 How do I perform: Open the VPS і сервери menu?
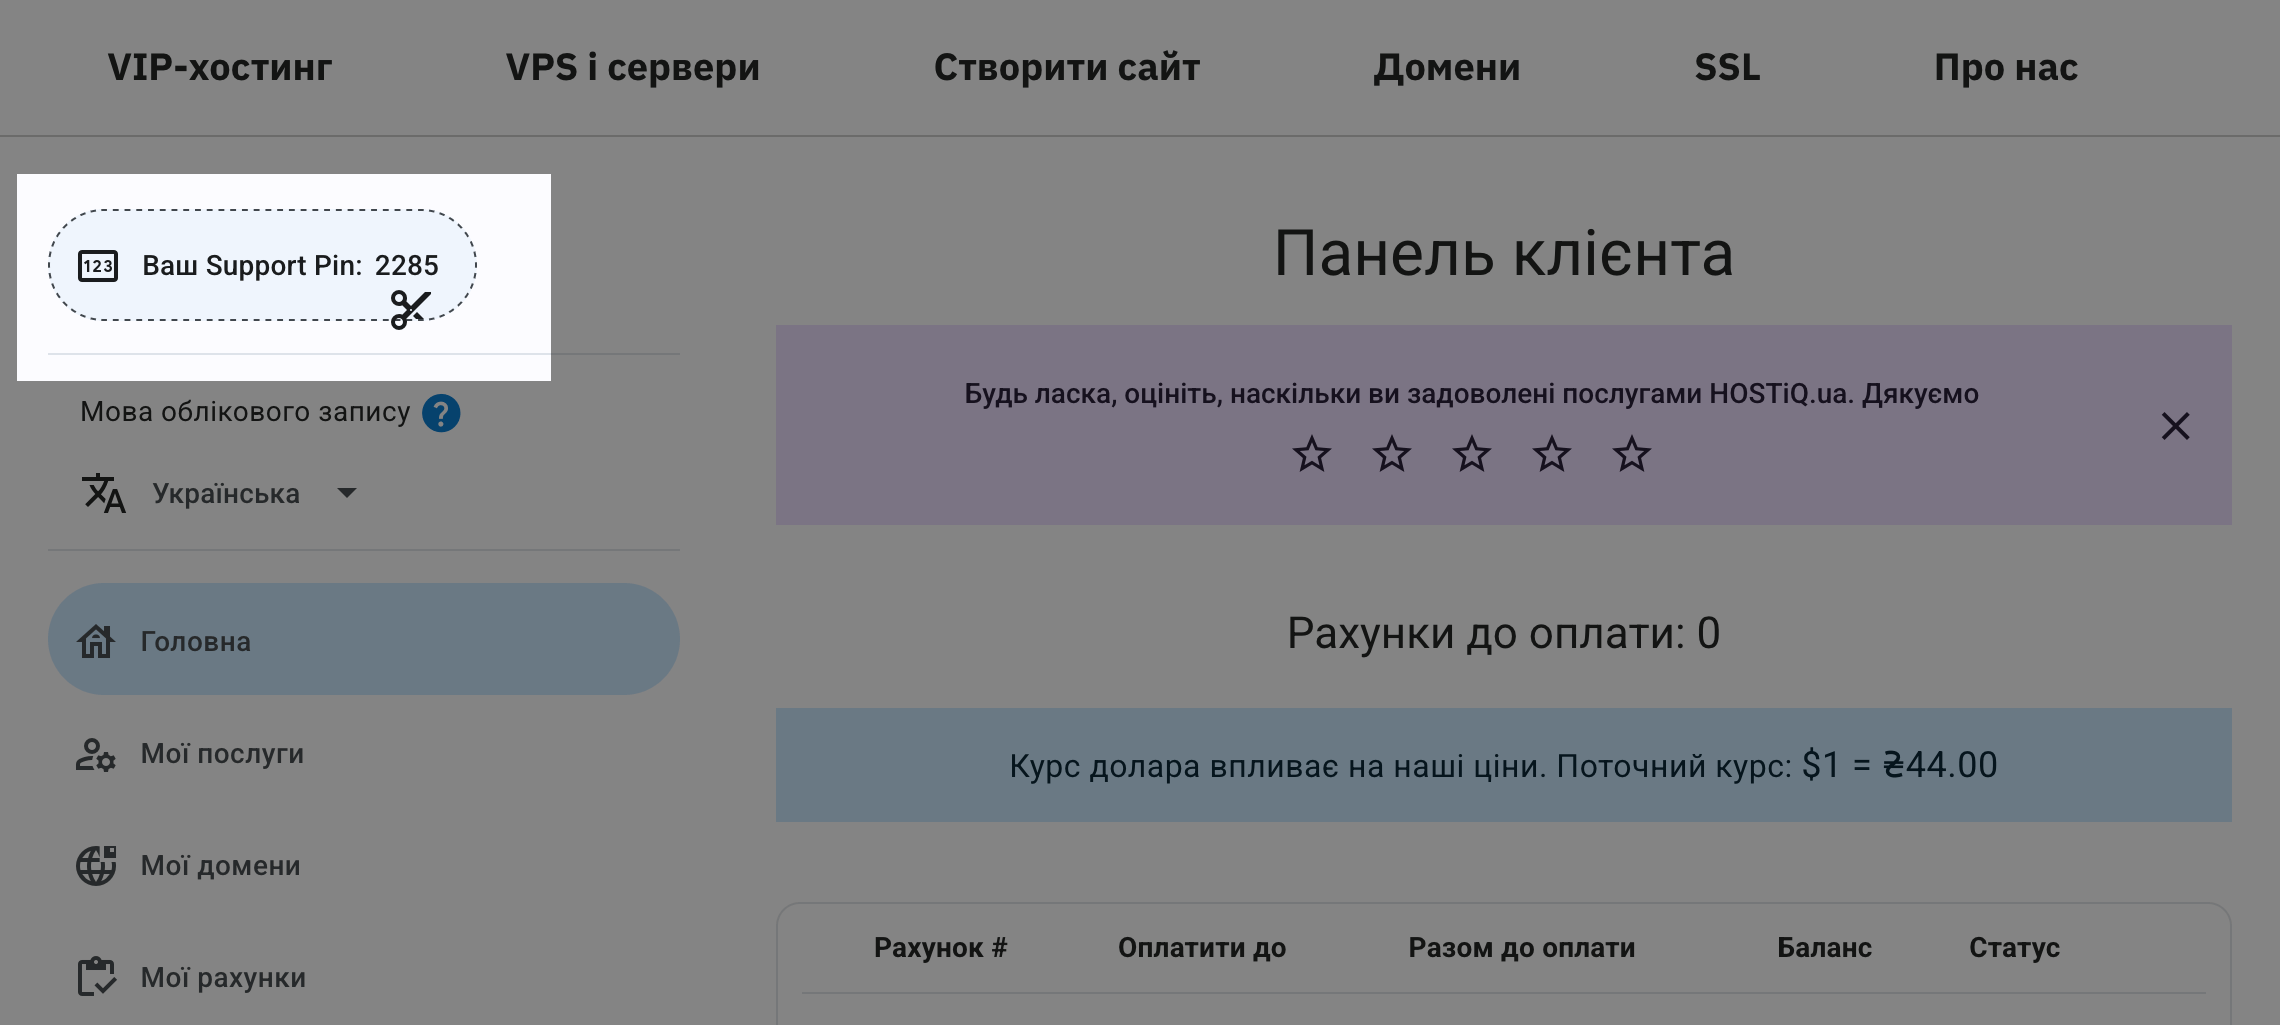pyautogui.click(x=632, y=68)
